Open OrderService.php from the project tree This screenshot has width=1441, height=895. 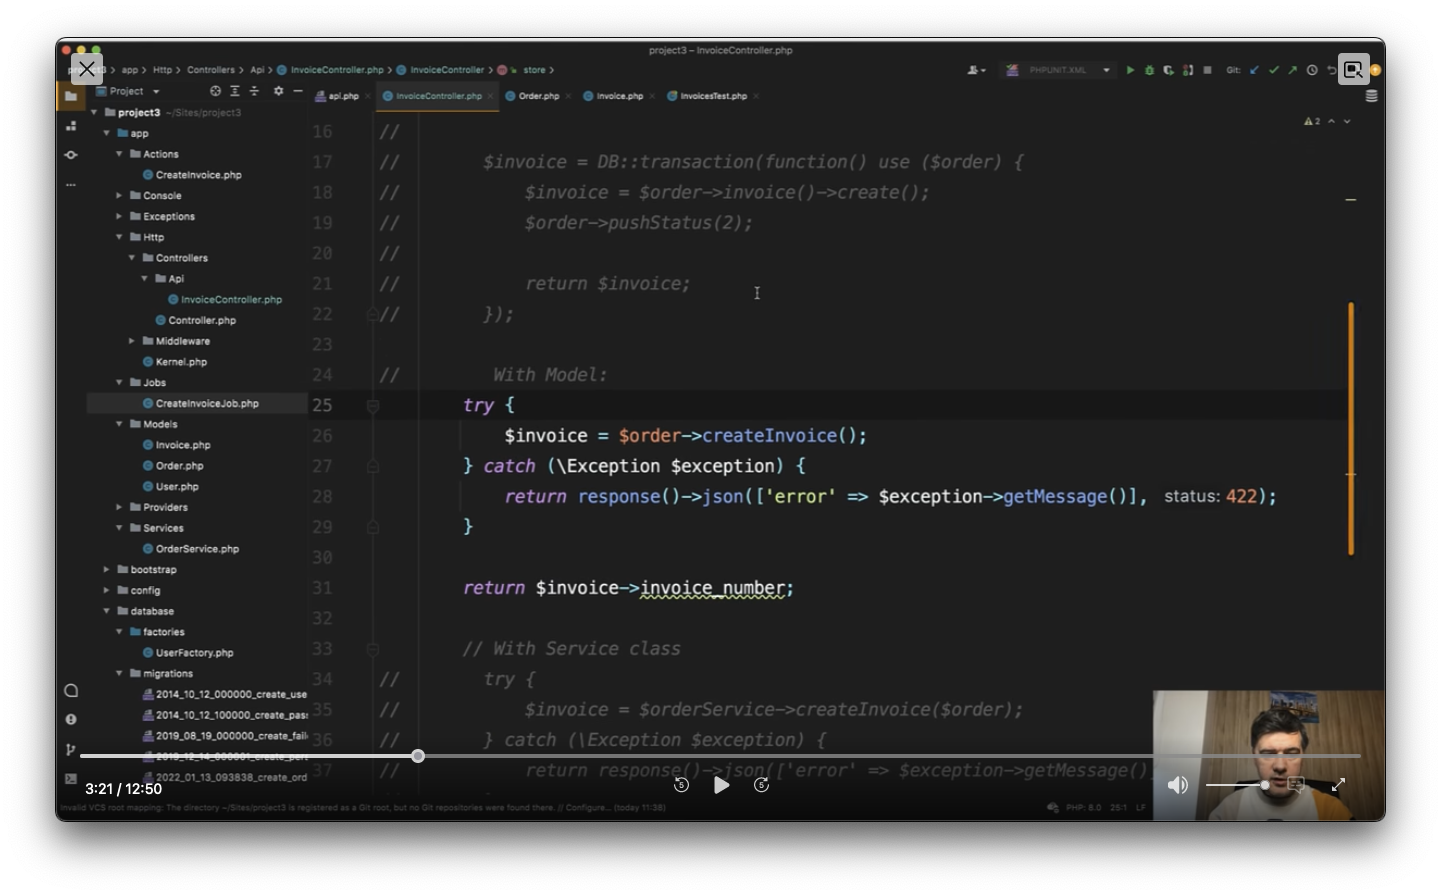[197, 549]
